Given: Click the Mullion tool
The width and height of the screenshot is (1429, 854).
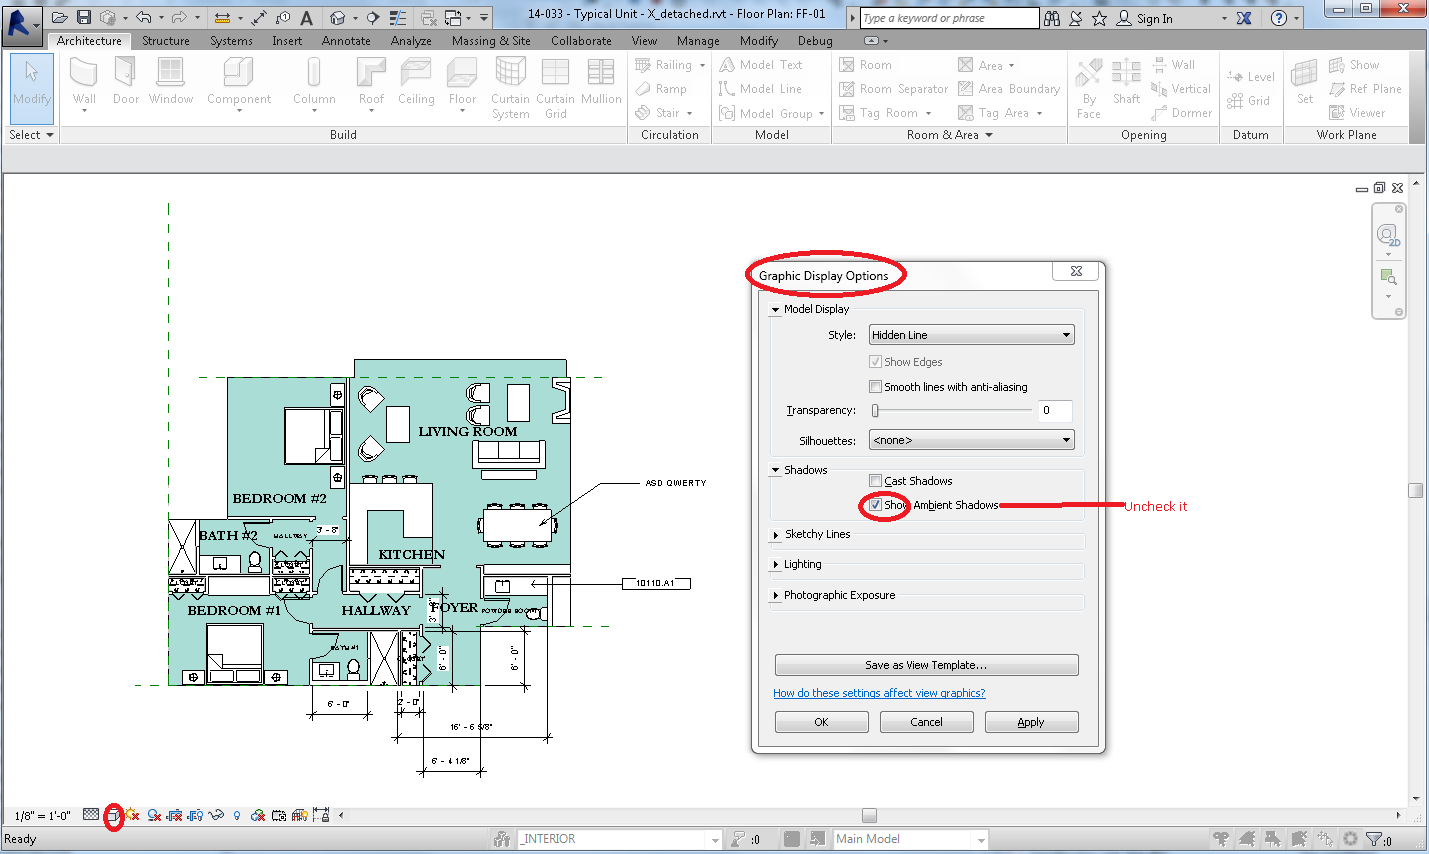Looking at the screenshot, I should click(x=601, y=82).
